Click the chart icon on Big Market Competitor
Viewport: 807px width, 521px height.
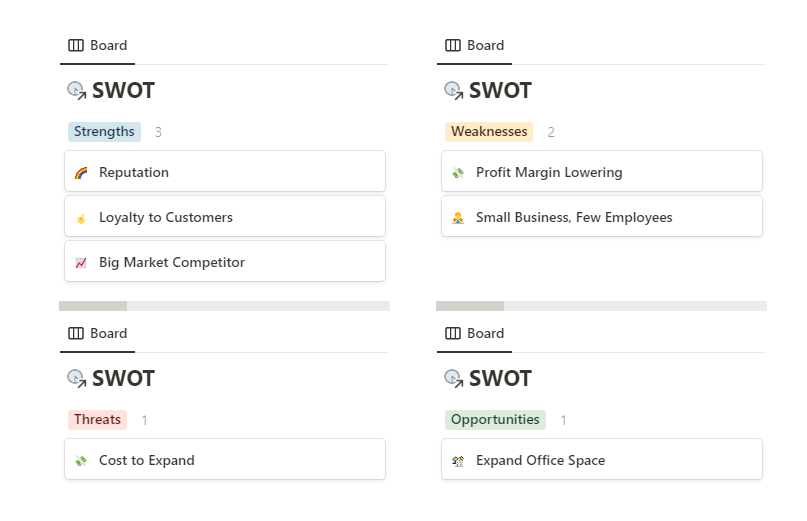[81, 263]
